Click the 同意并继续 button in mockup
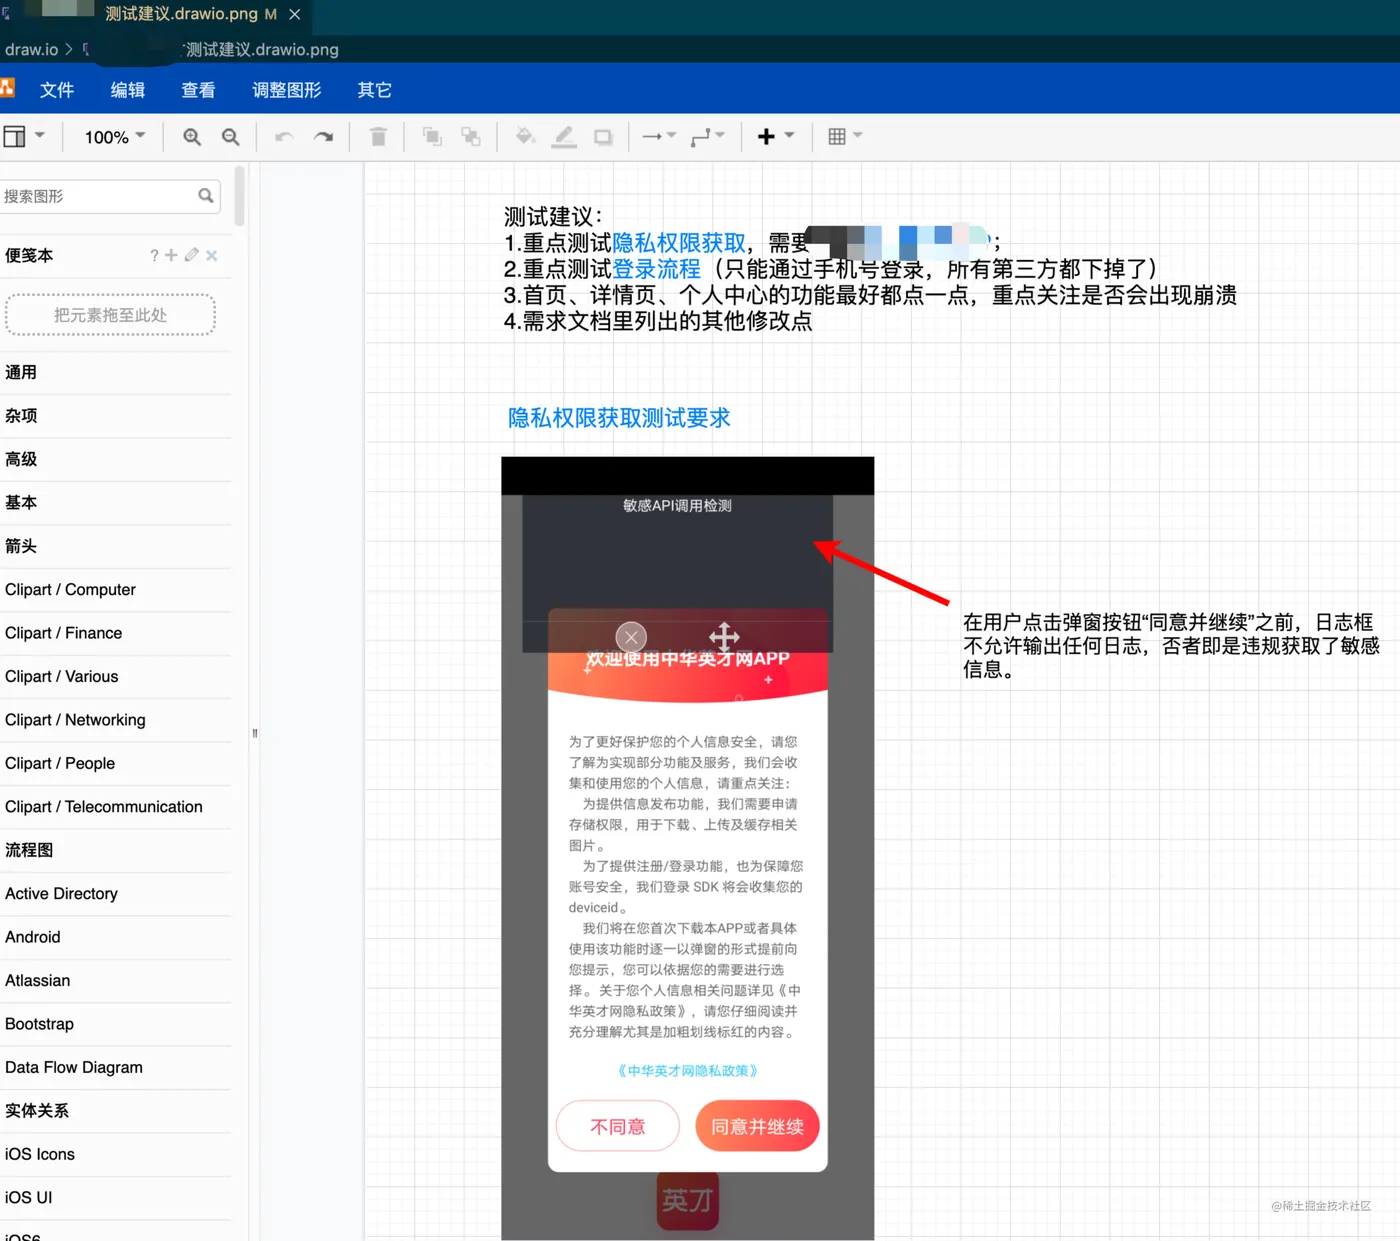Screen dimensions: 1400x1241 point(757,1127)
